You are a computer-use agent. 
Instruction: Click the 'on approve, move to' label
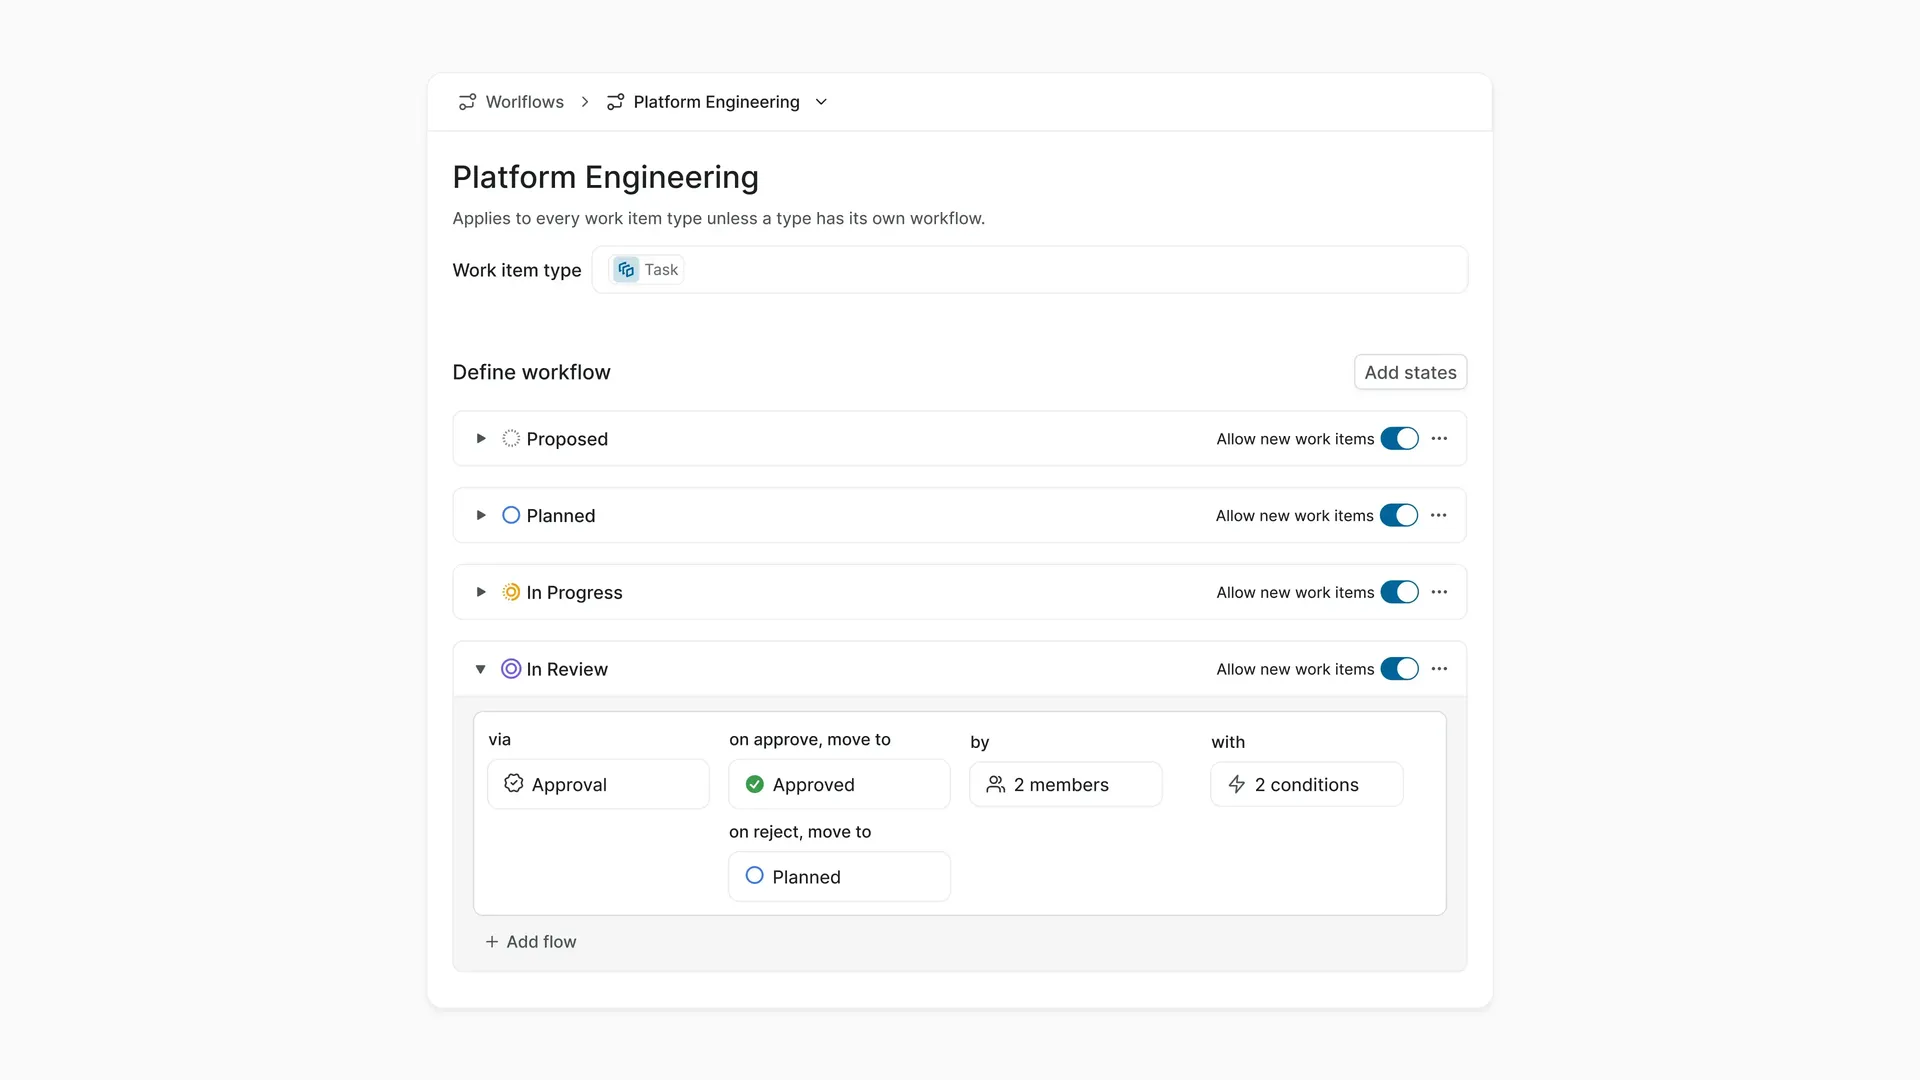click(x=810, y=740)
